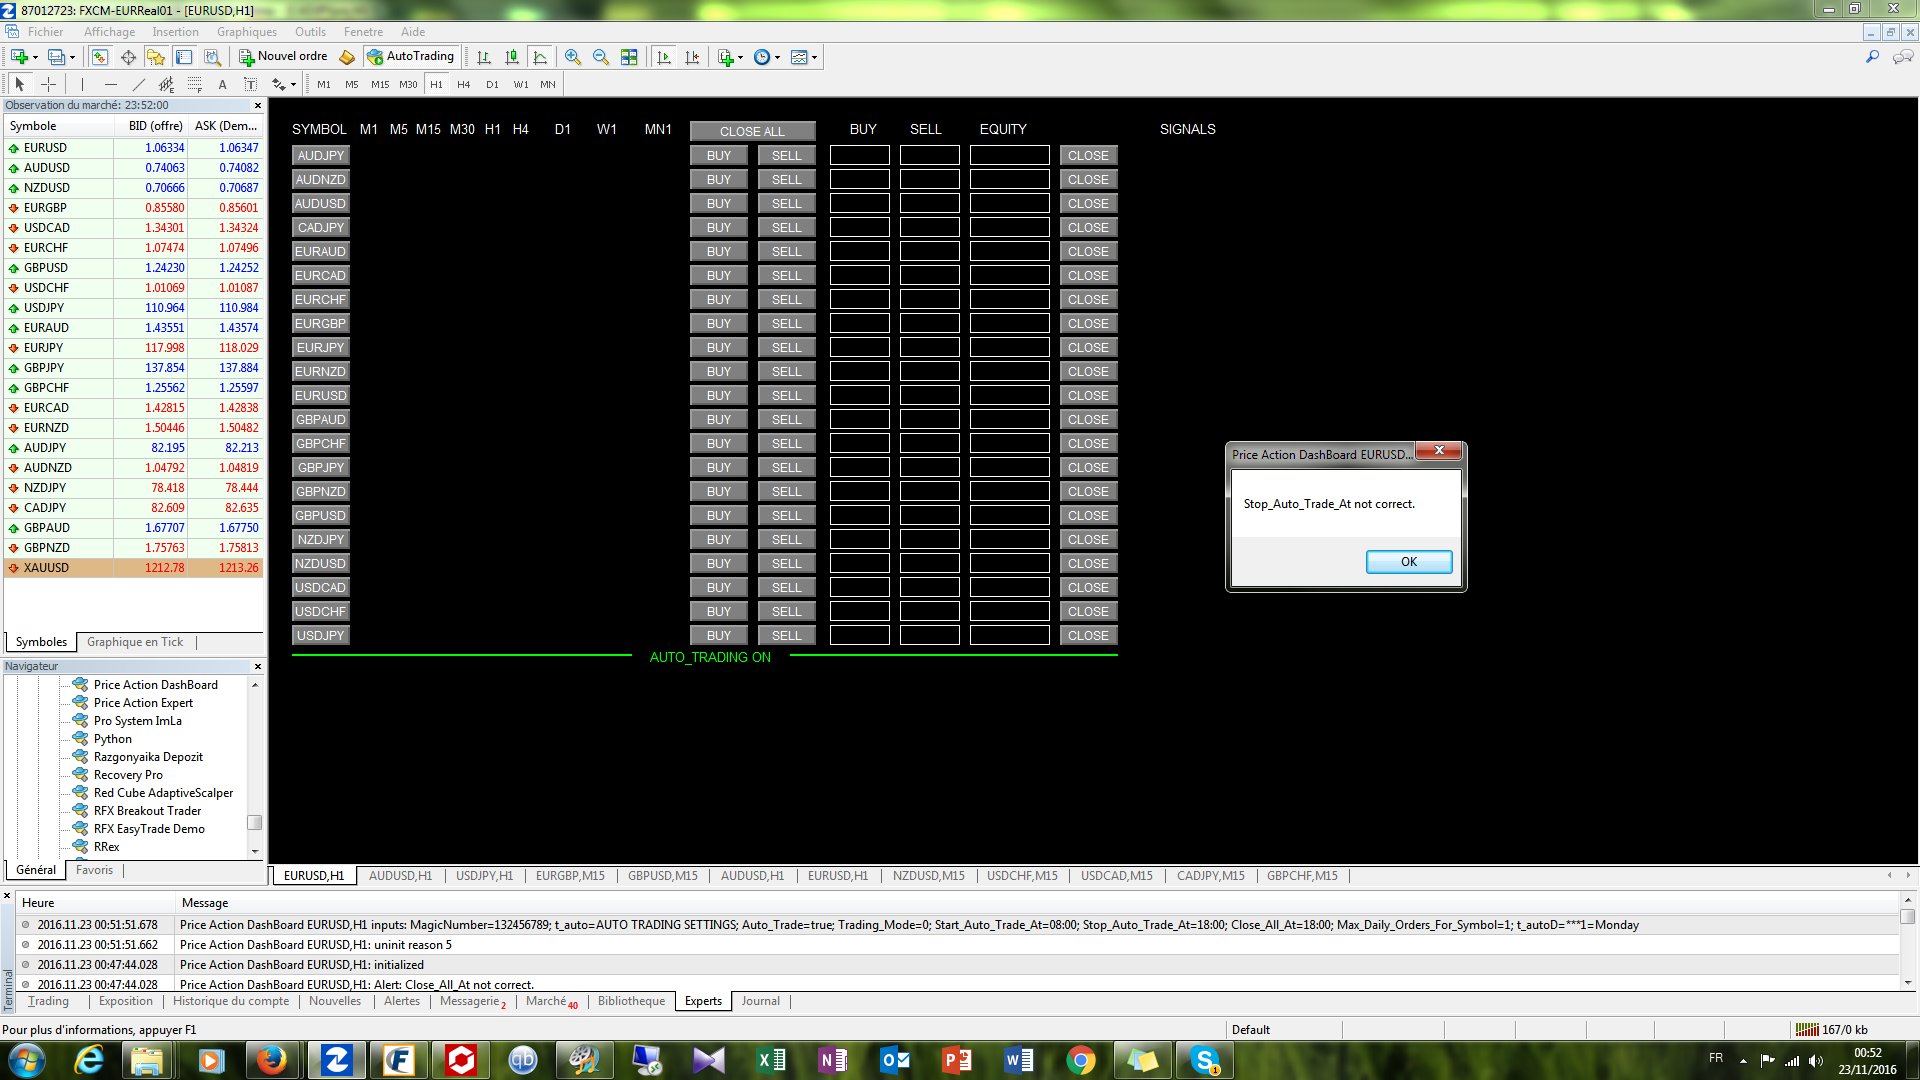Click the zoom in chart icon
This screenshot has width=1920, height=1080.
[x=572, y=57]
